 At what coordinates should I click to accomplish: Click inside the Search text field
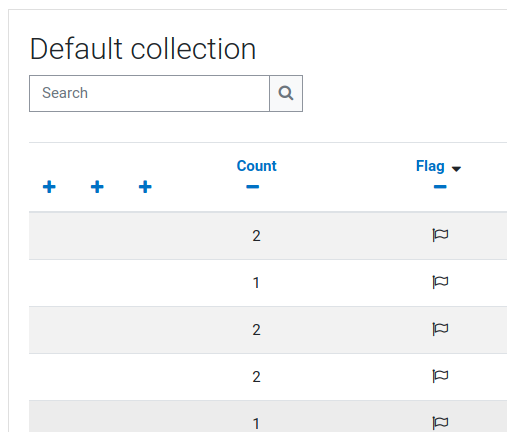[x=149, y=93]
